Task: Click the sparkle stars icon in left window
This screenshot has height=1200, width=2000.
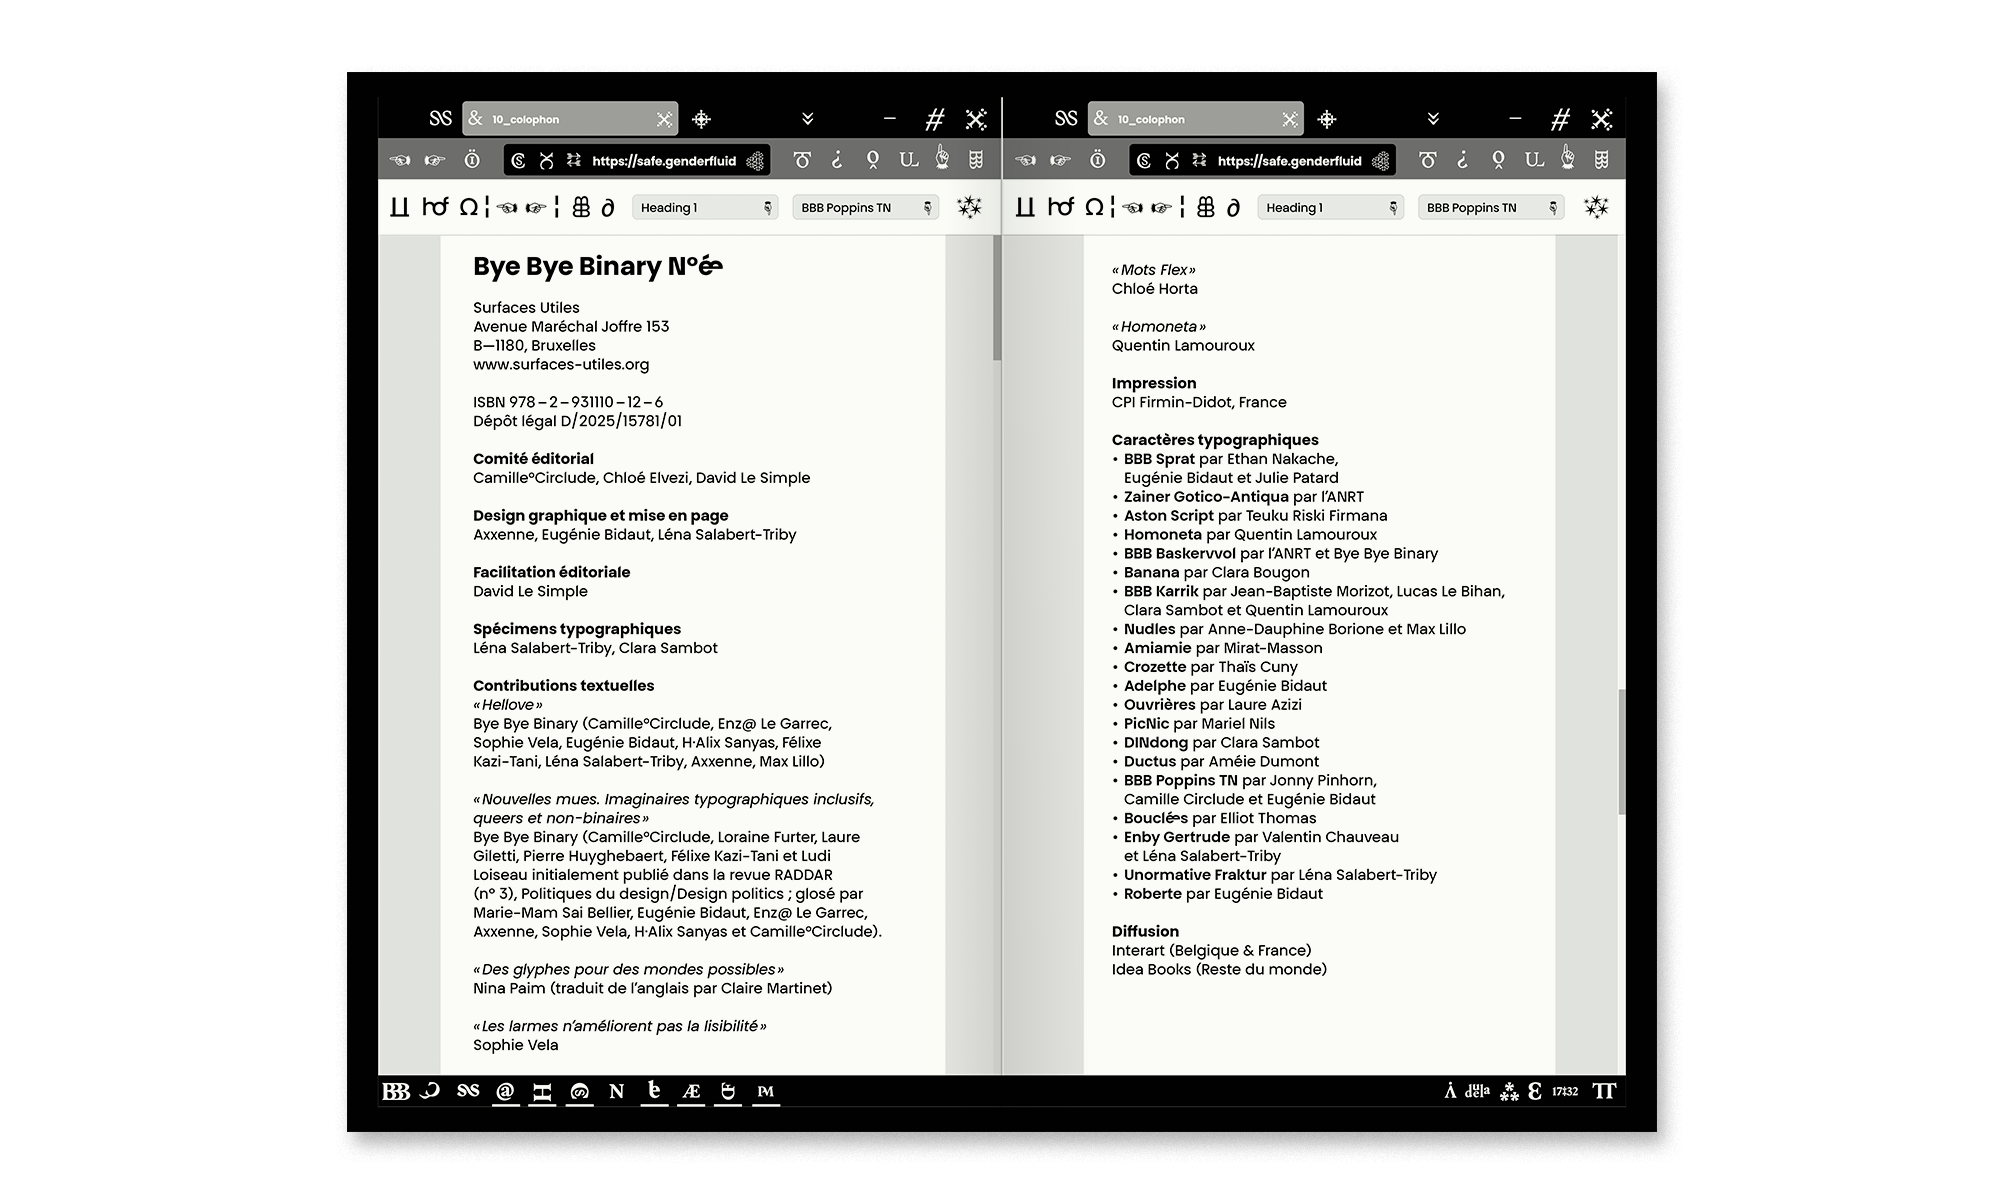Action: tap(969, 207)
